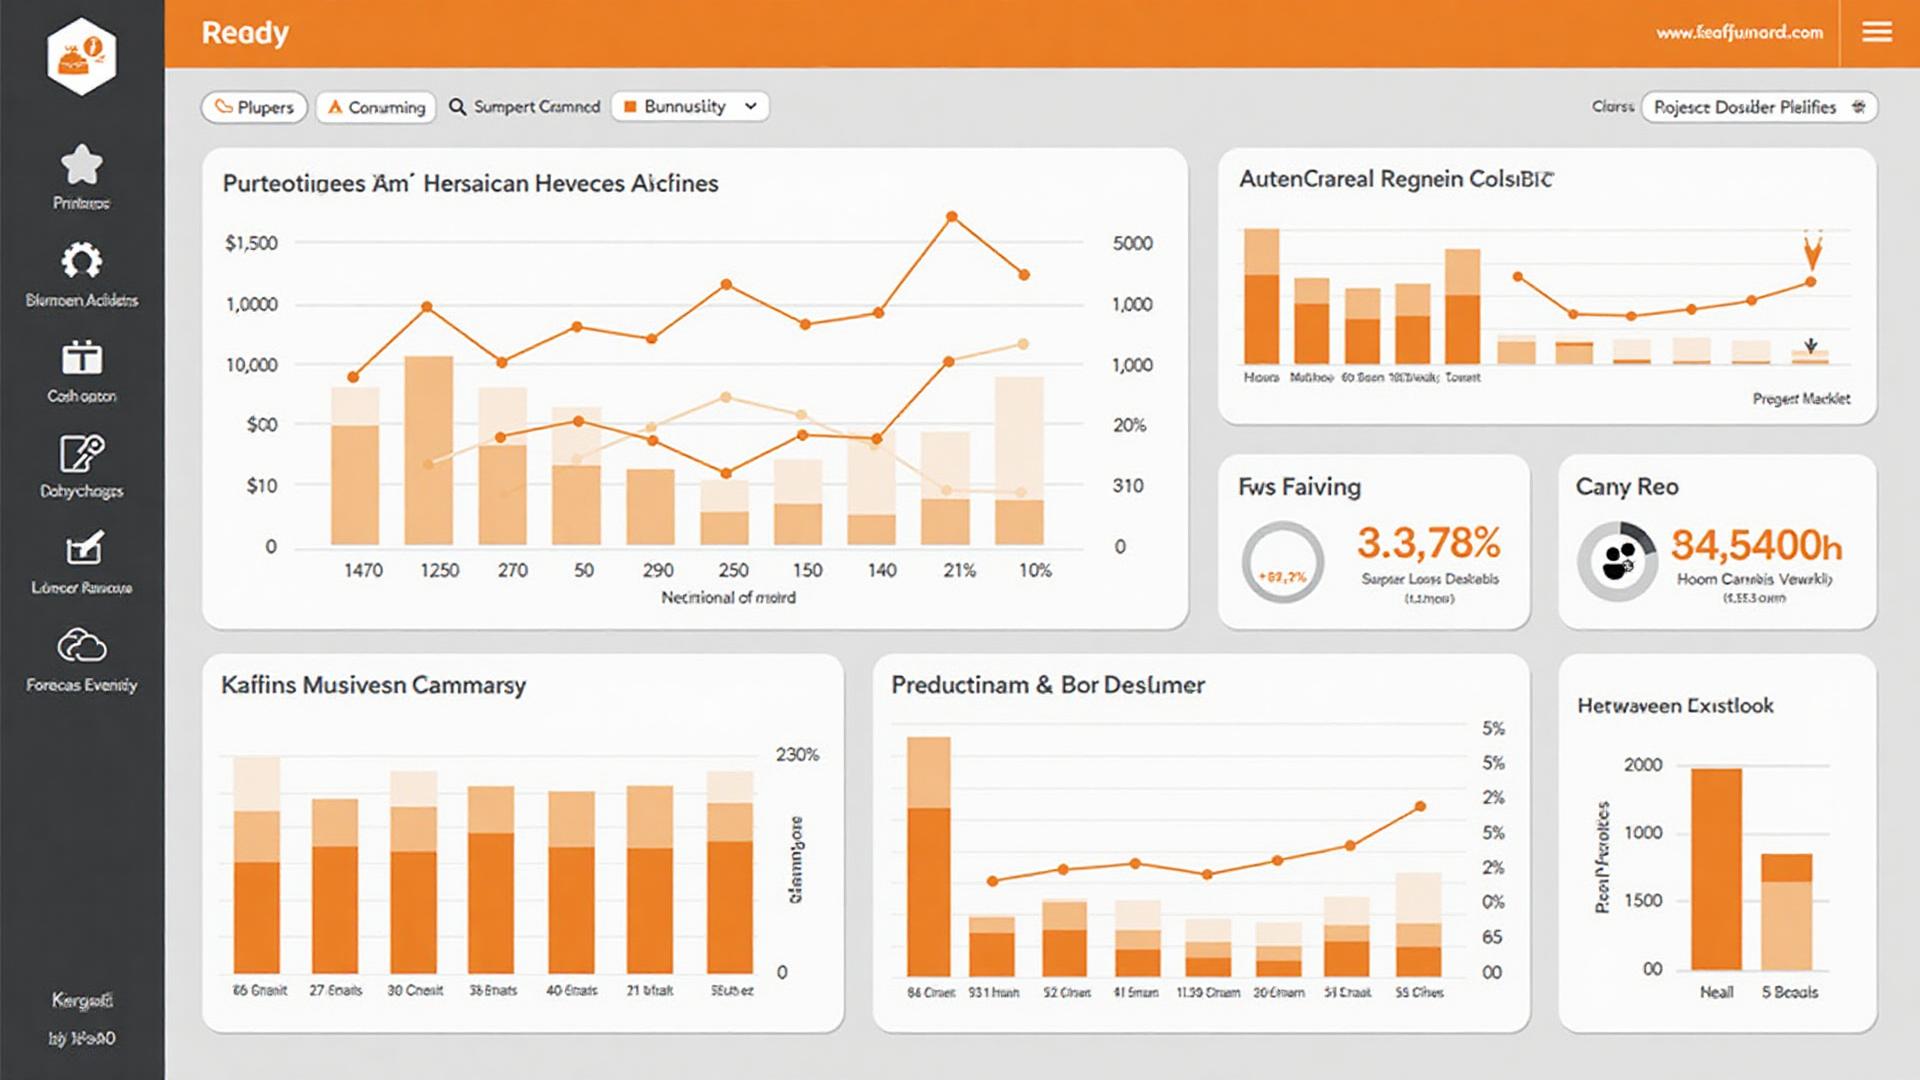Click the Cany Reo donut chart avatar

point(1617,561)
